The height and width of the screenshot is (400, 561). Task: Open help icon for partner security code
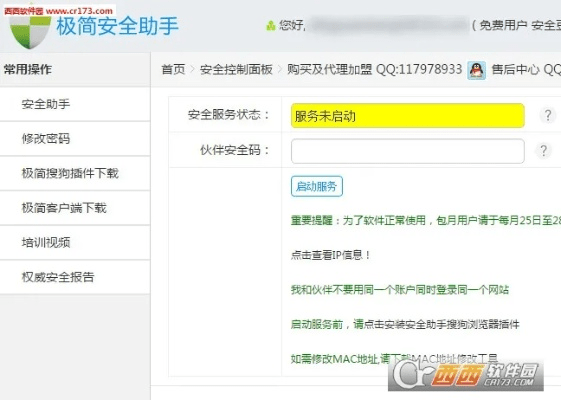pyautogui.click(x=543, y=151)
